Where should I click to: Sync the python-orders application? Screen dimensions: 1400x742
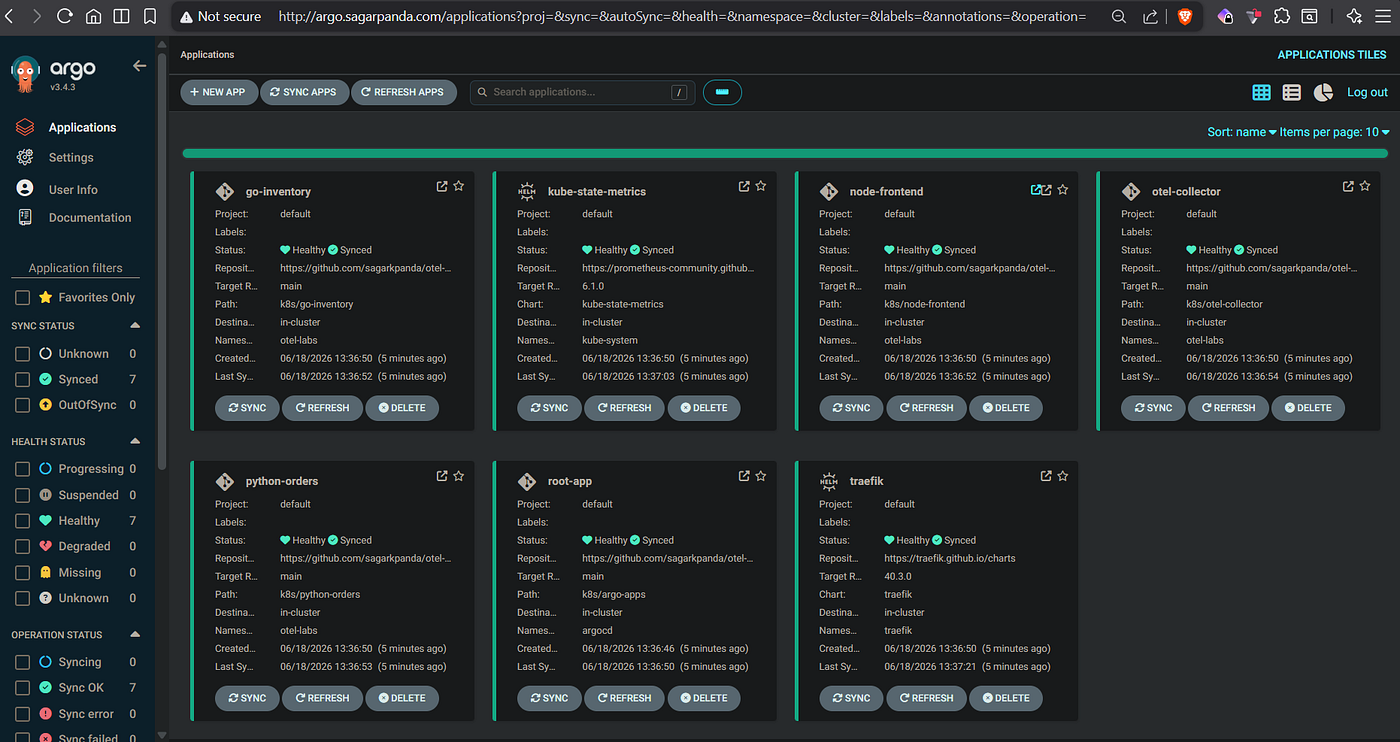tap(247, 698)
